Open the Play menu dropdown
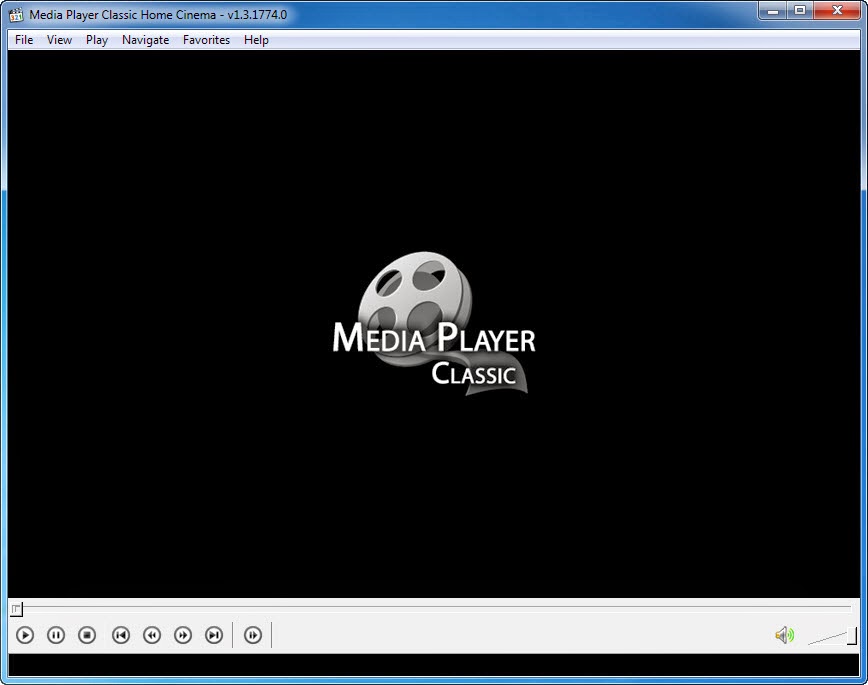This screenshot has width=868, height=685. point(96,40)
